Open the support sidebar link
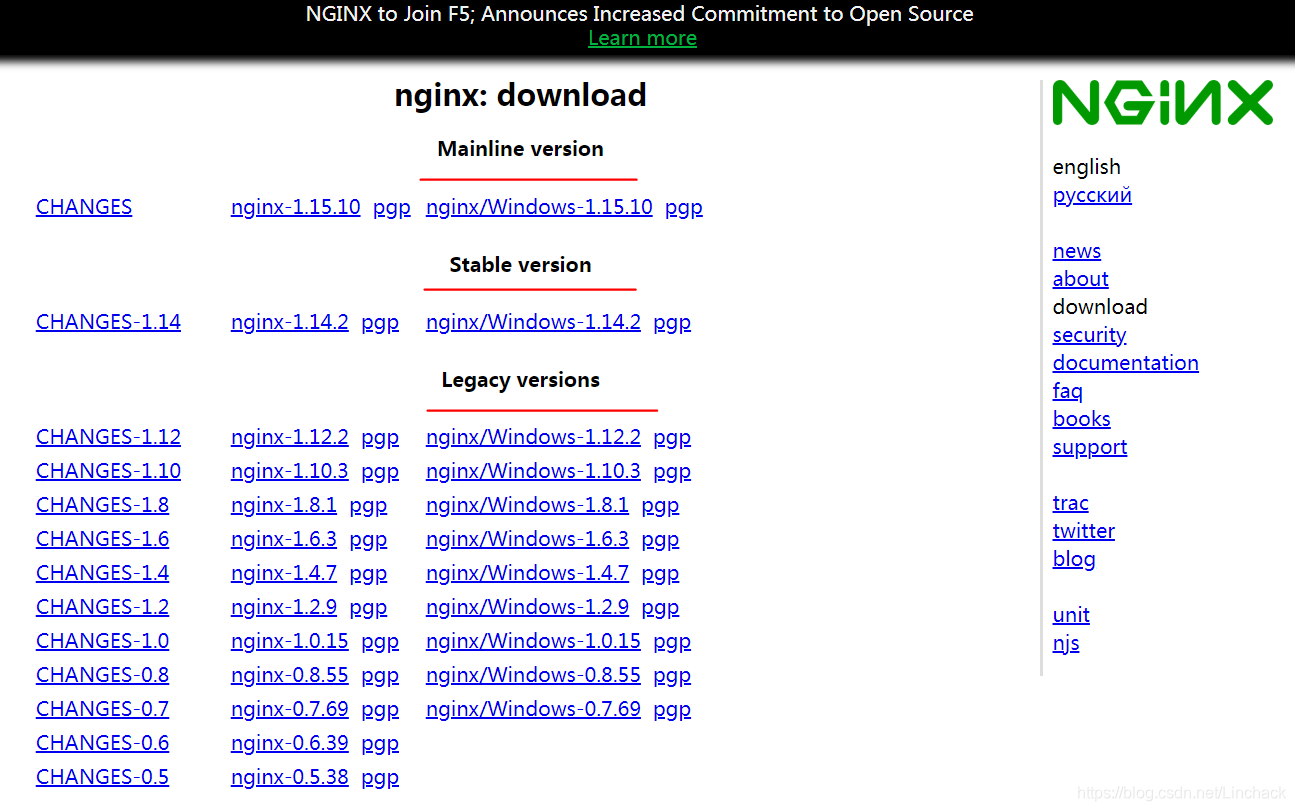Image resolution: width=1295 pixels, height=811 pixels. (1089, 447)
